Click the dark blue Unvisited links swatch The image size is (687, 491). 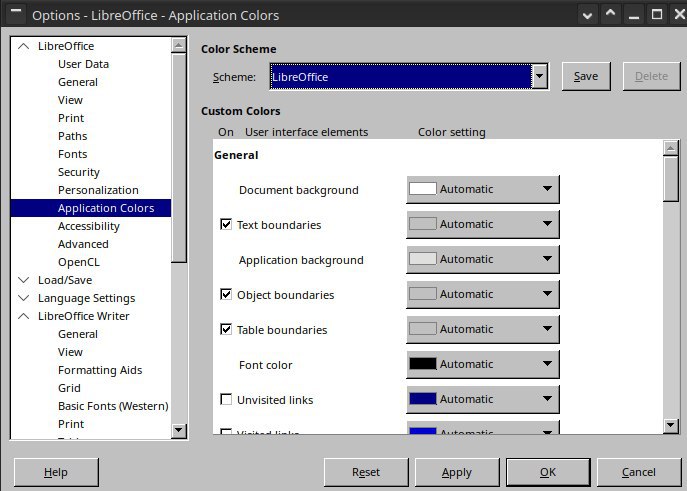(x=422, y=399)
